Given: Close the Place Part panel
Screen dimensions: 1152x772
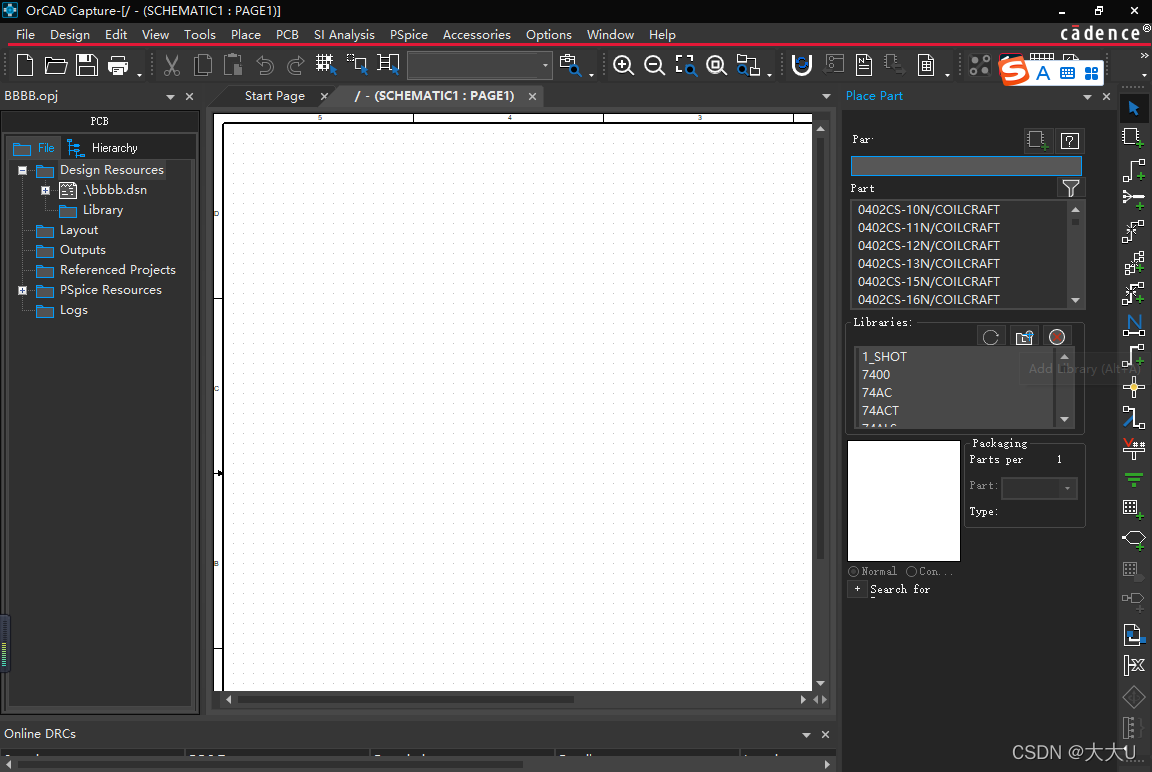Looking at the screenshot, I should (x=1106, y=97).
